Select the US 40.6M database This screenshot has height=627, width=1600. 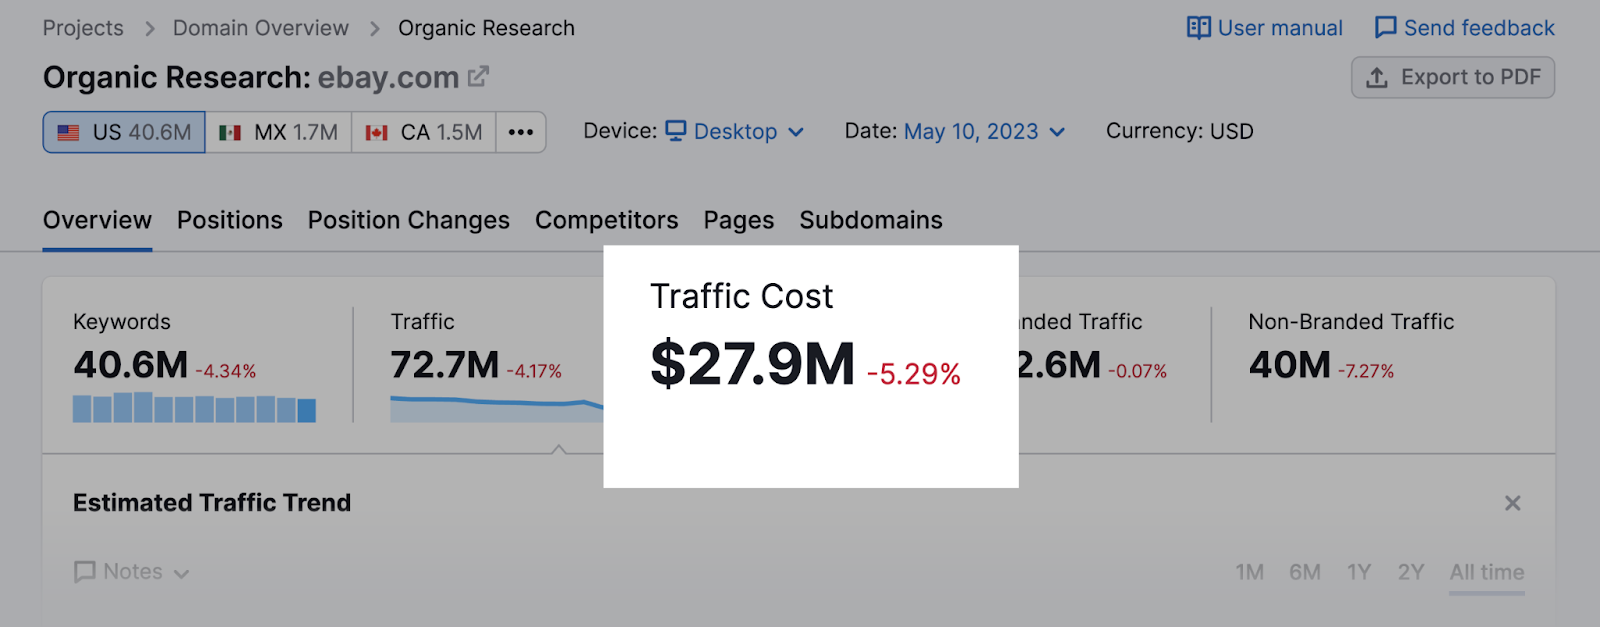[124, 132]
